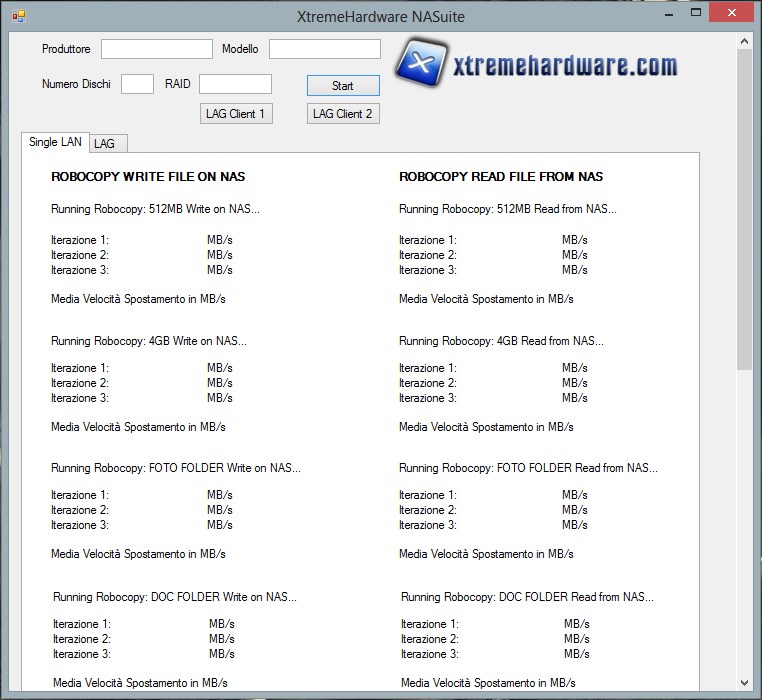762x700 pixels.
Task: Click the LAG Client 1 button
Action: point(236,114)
